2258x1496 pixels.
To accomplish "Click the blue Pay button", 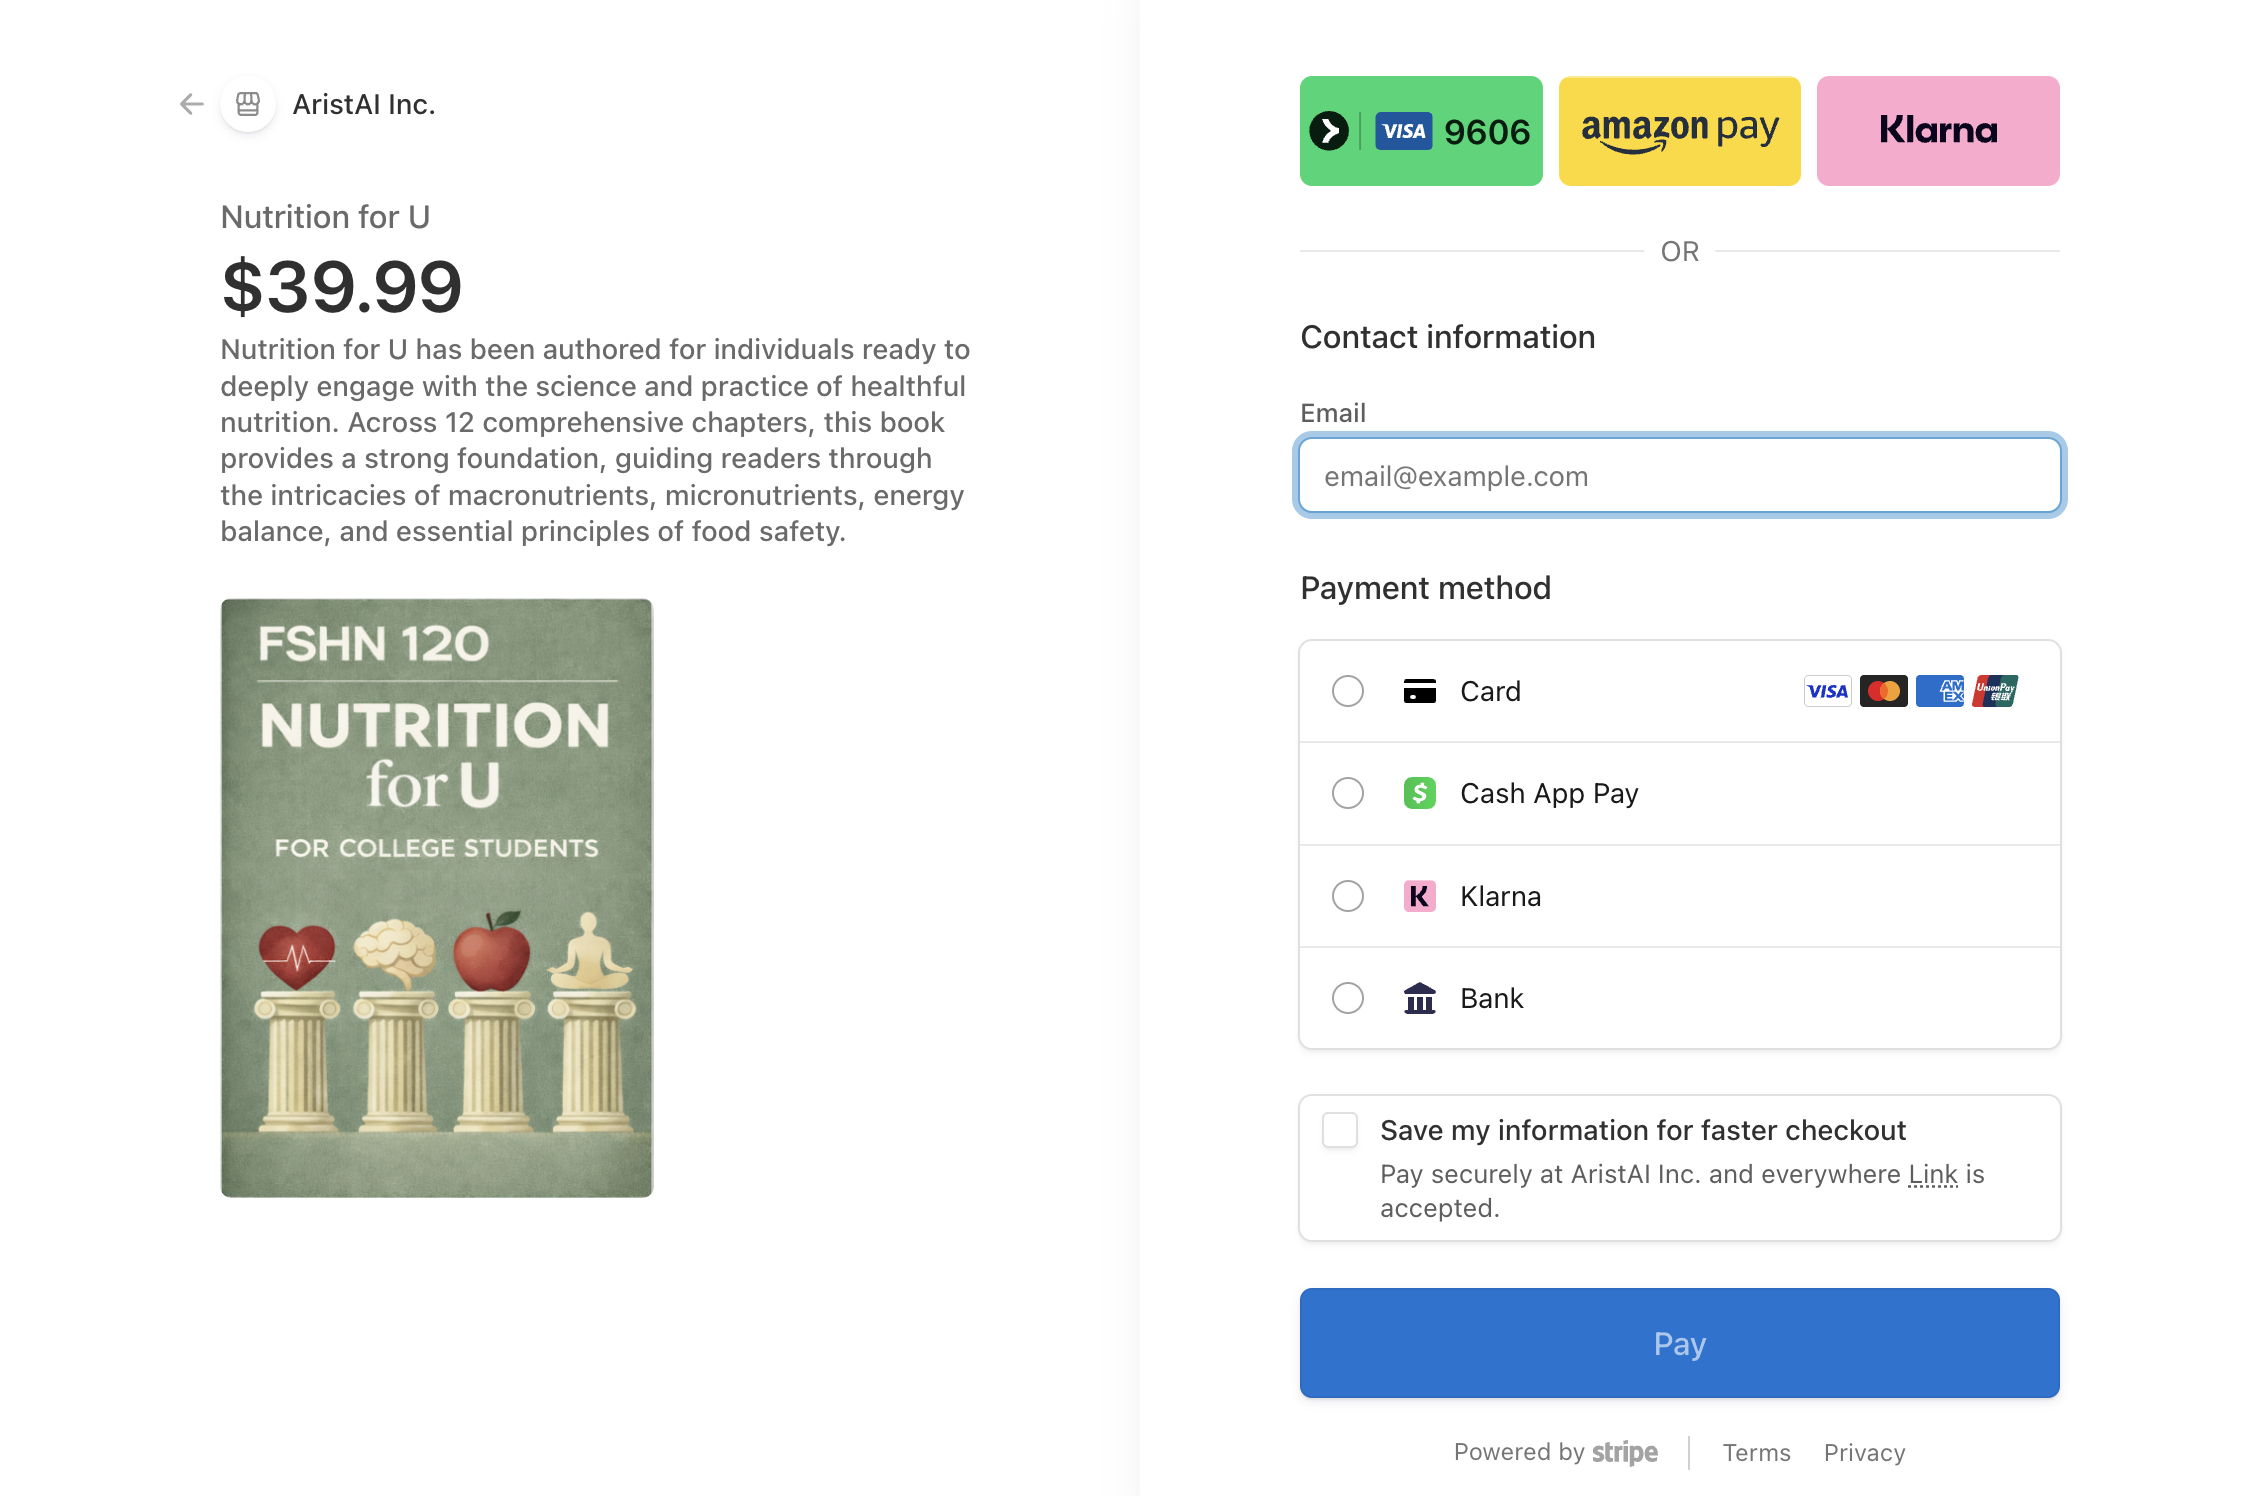I will pos(1679,1343).
